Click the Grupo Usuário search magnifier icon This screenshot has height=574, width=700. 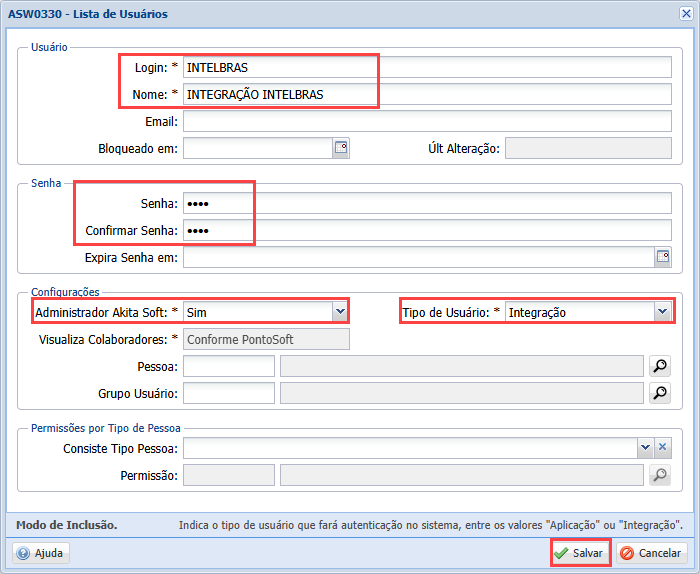click(660, 393)
